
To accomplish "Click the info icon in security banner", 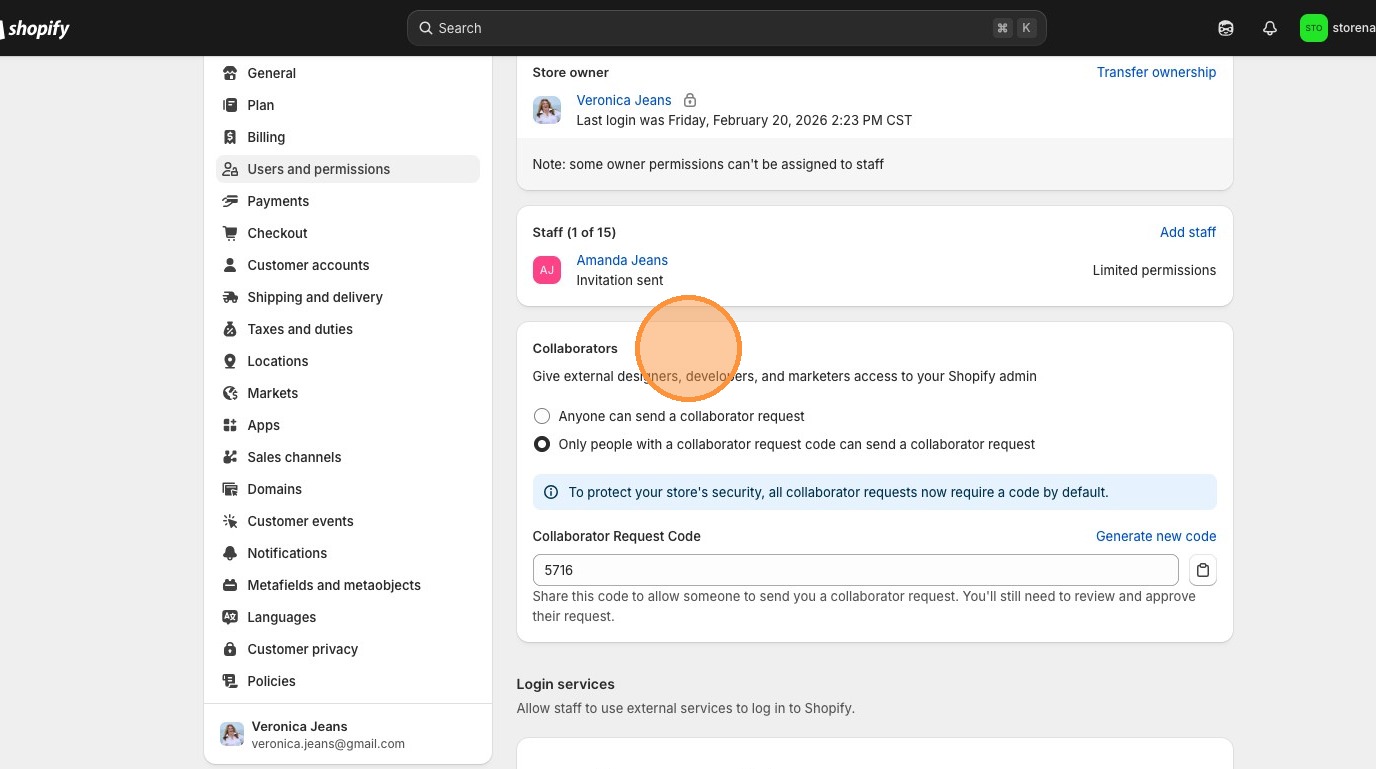I will tap(550, 492).
